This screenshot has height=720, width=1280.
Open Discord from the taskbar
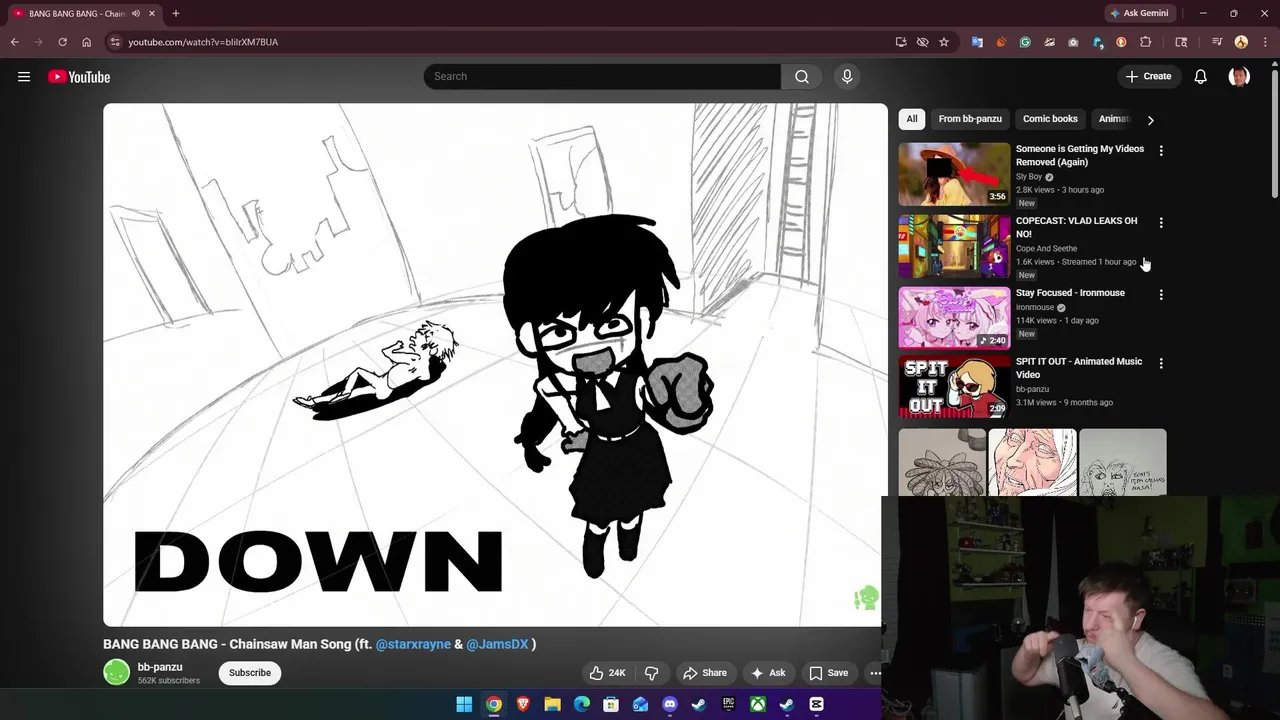pyautogui.click(x=670, y=704)
